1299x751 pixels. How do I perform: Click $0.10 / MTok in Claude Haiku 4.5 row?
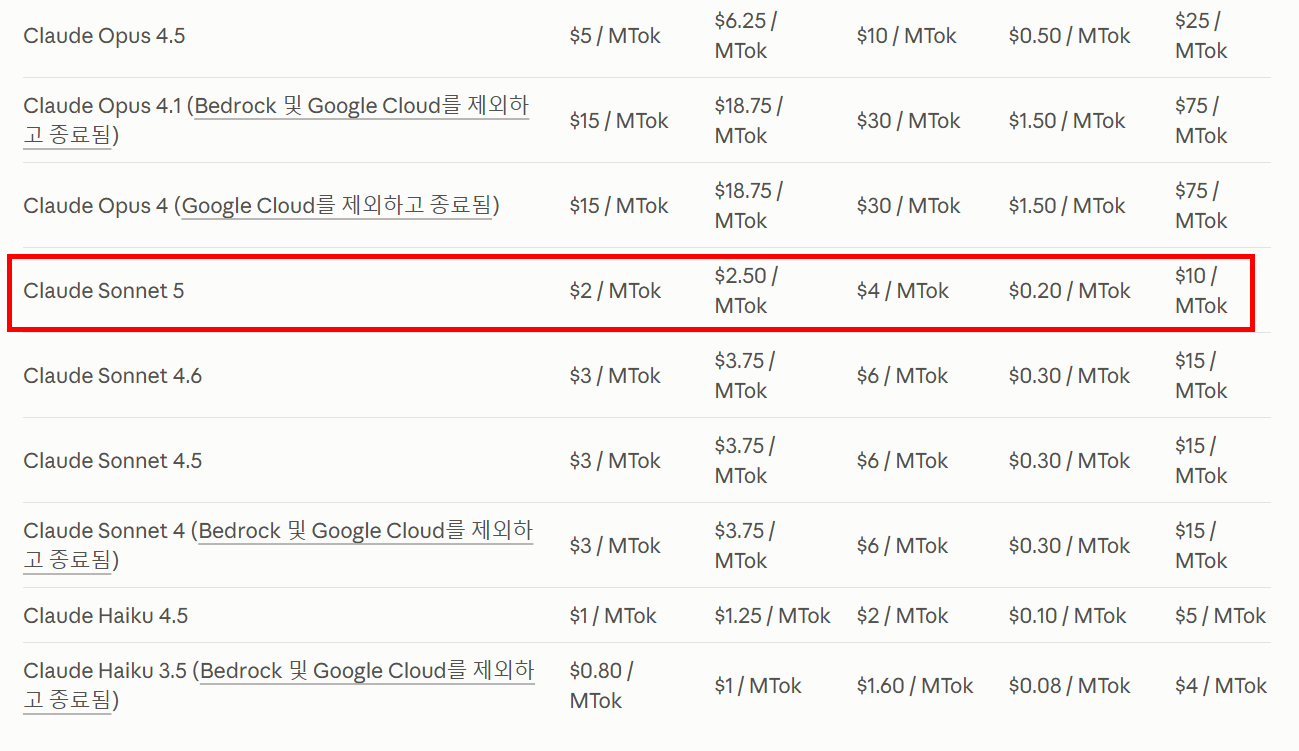tap(1068, 616)
